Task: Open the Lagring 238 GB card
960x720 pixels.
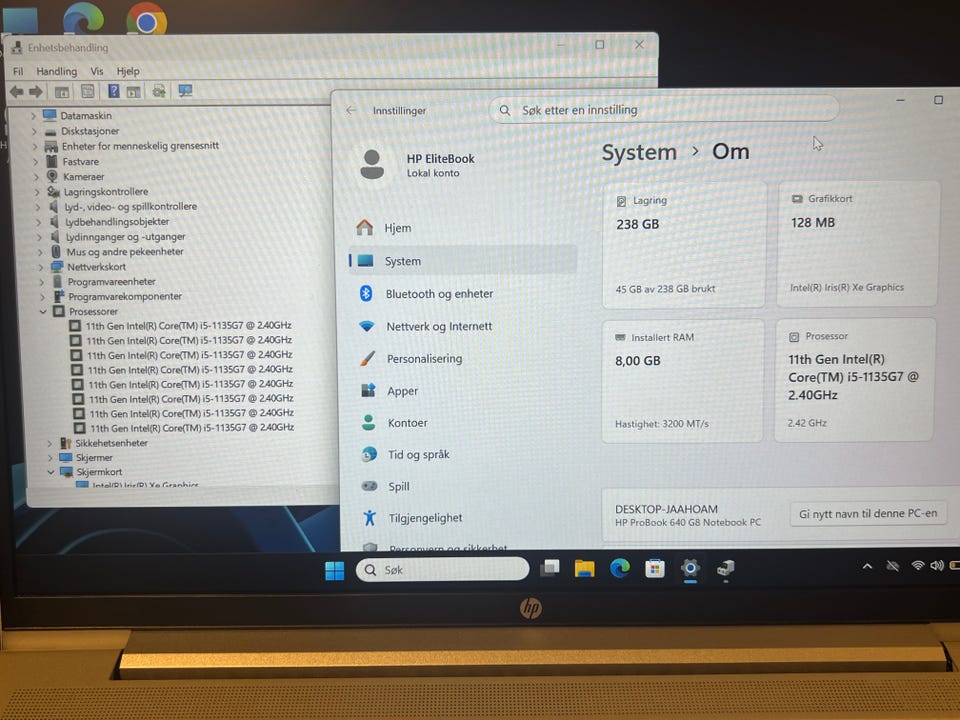Action: point(683,244)
